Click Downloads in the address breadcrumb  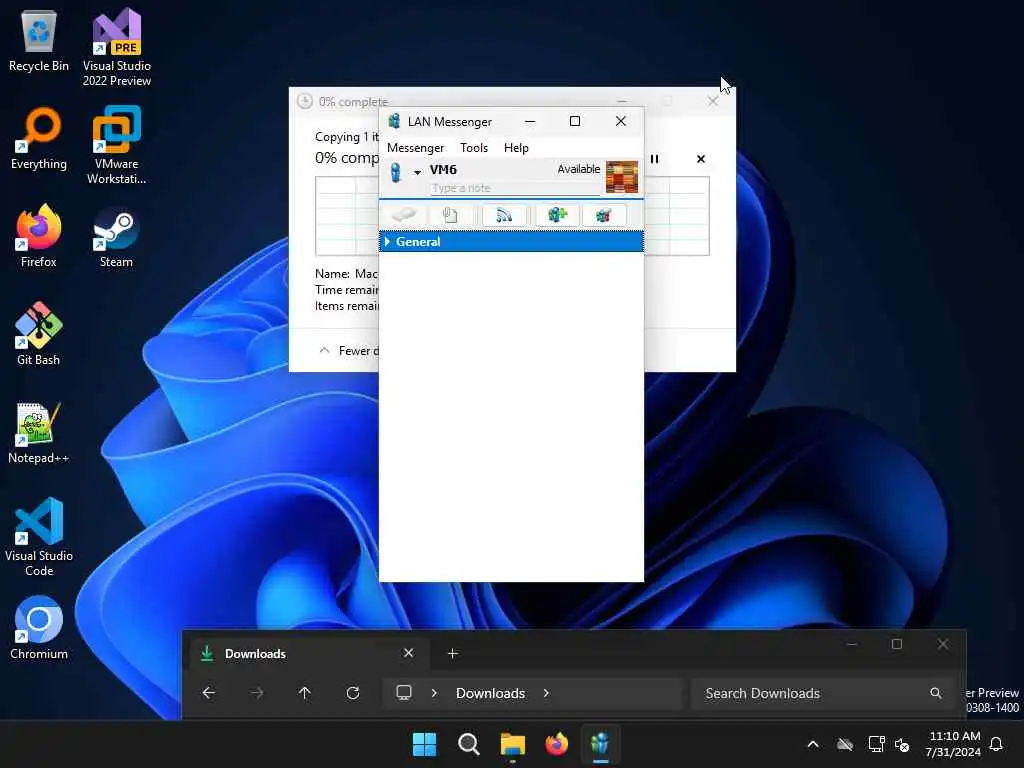coord(490,693)
